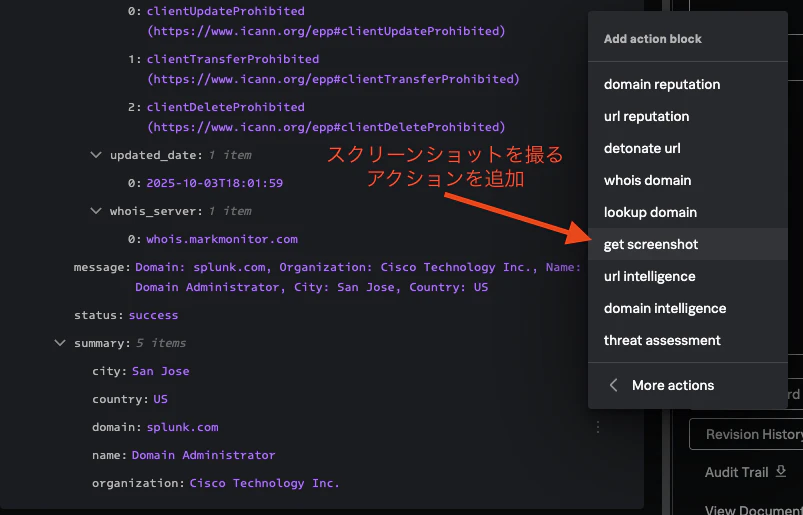This screenshot has height=515, width=803.
Task: Click the icann.org clientDeleteProhibited URL
Action: (326, 127)
